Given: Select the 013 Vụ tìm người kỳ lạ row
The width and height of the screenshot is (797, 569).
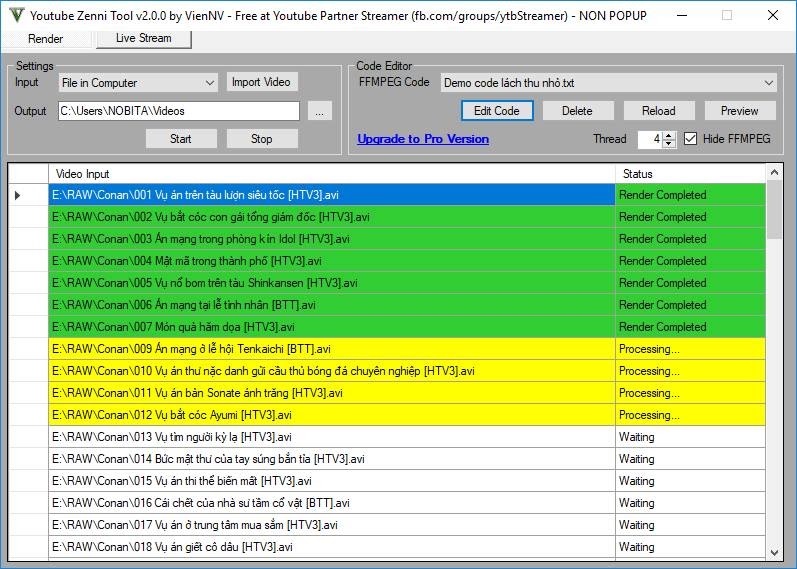Looking at the screenshot, I should click(332, 437).
